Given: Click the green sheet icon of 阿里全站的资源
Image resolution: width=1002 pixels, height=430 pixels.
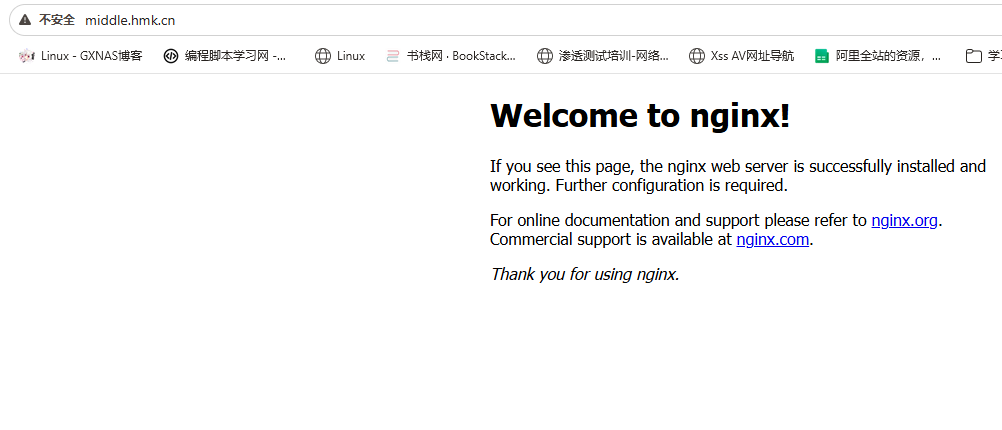Looking at the screenshot, I should click(x=822, y=56).
